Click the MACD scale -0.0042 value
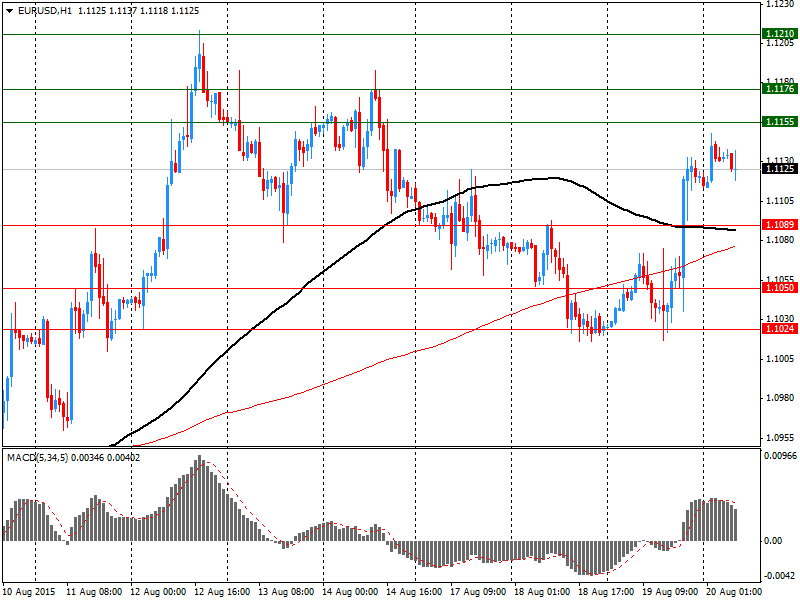Screen dimensions: 800x600 (780, 576)
